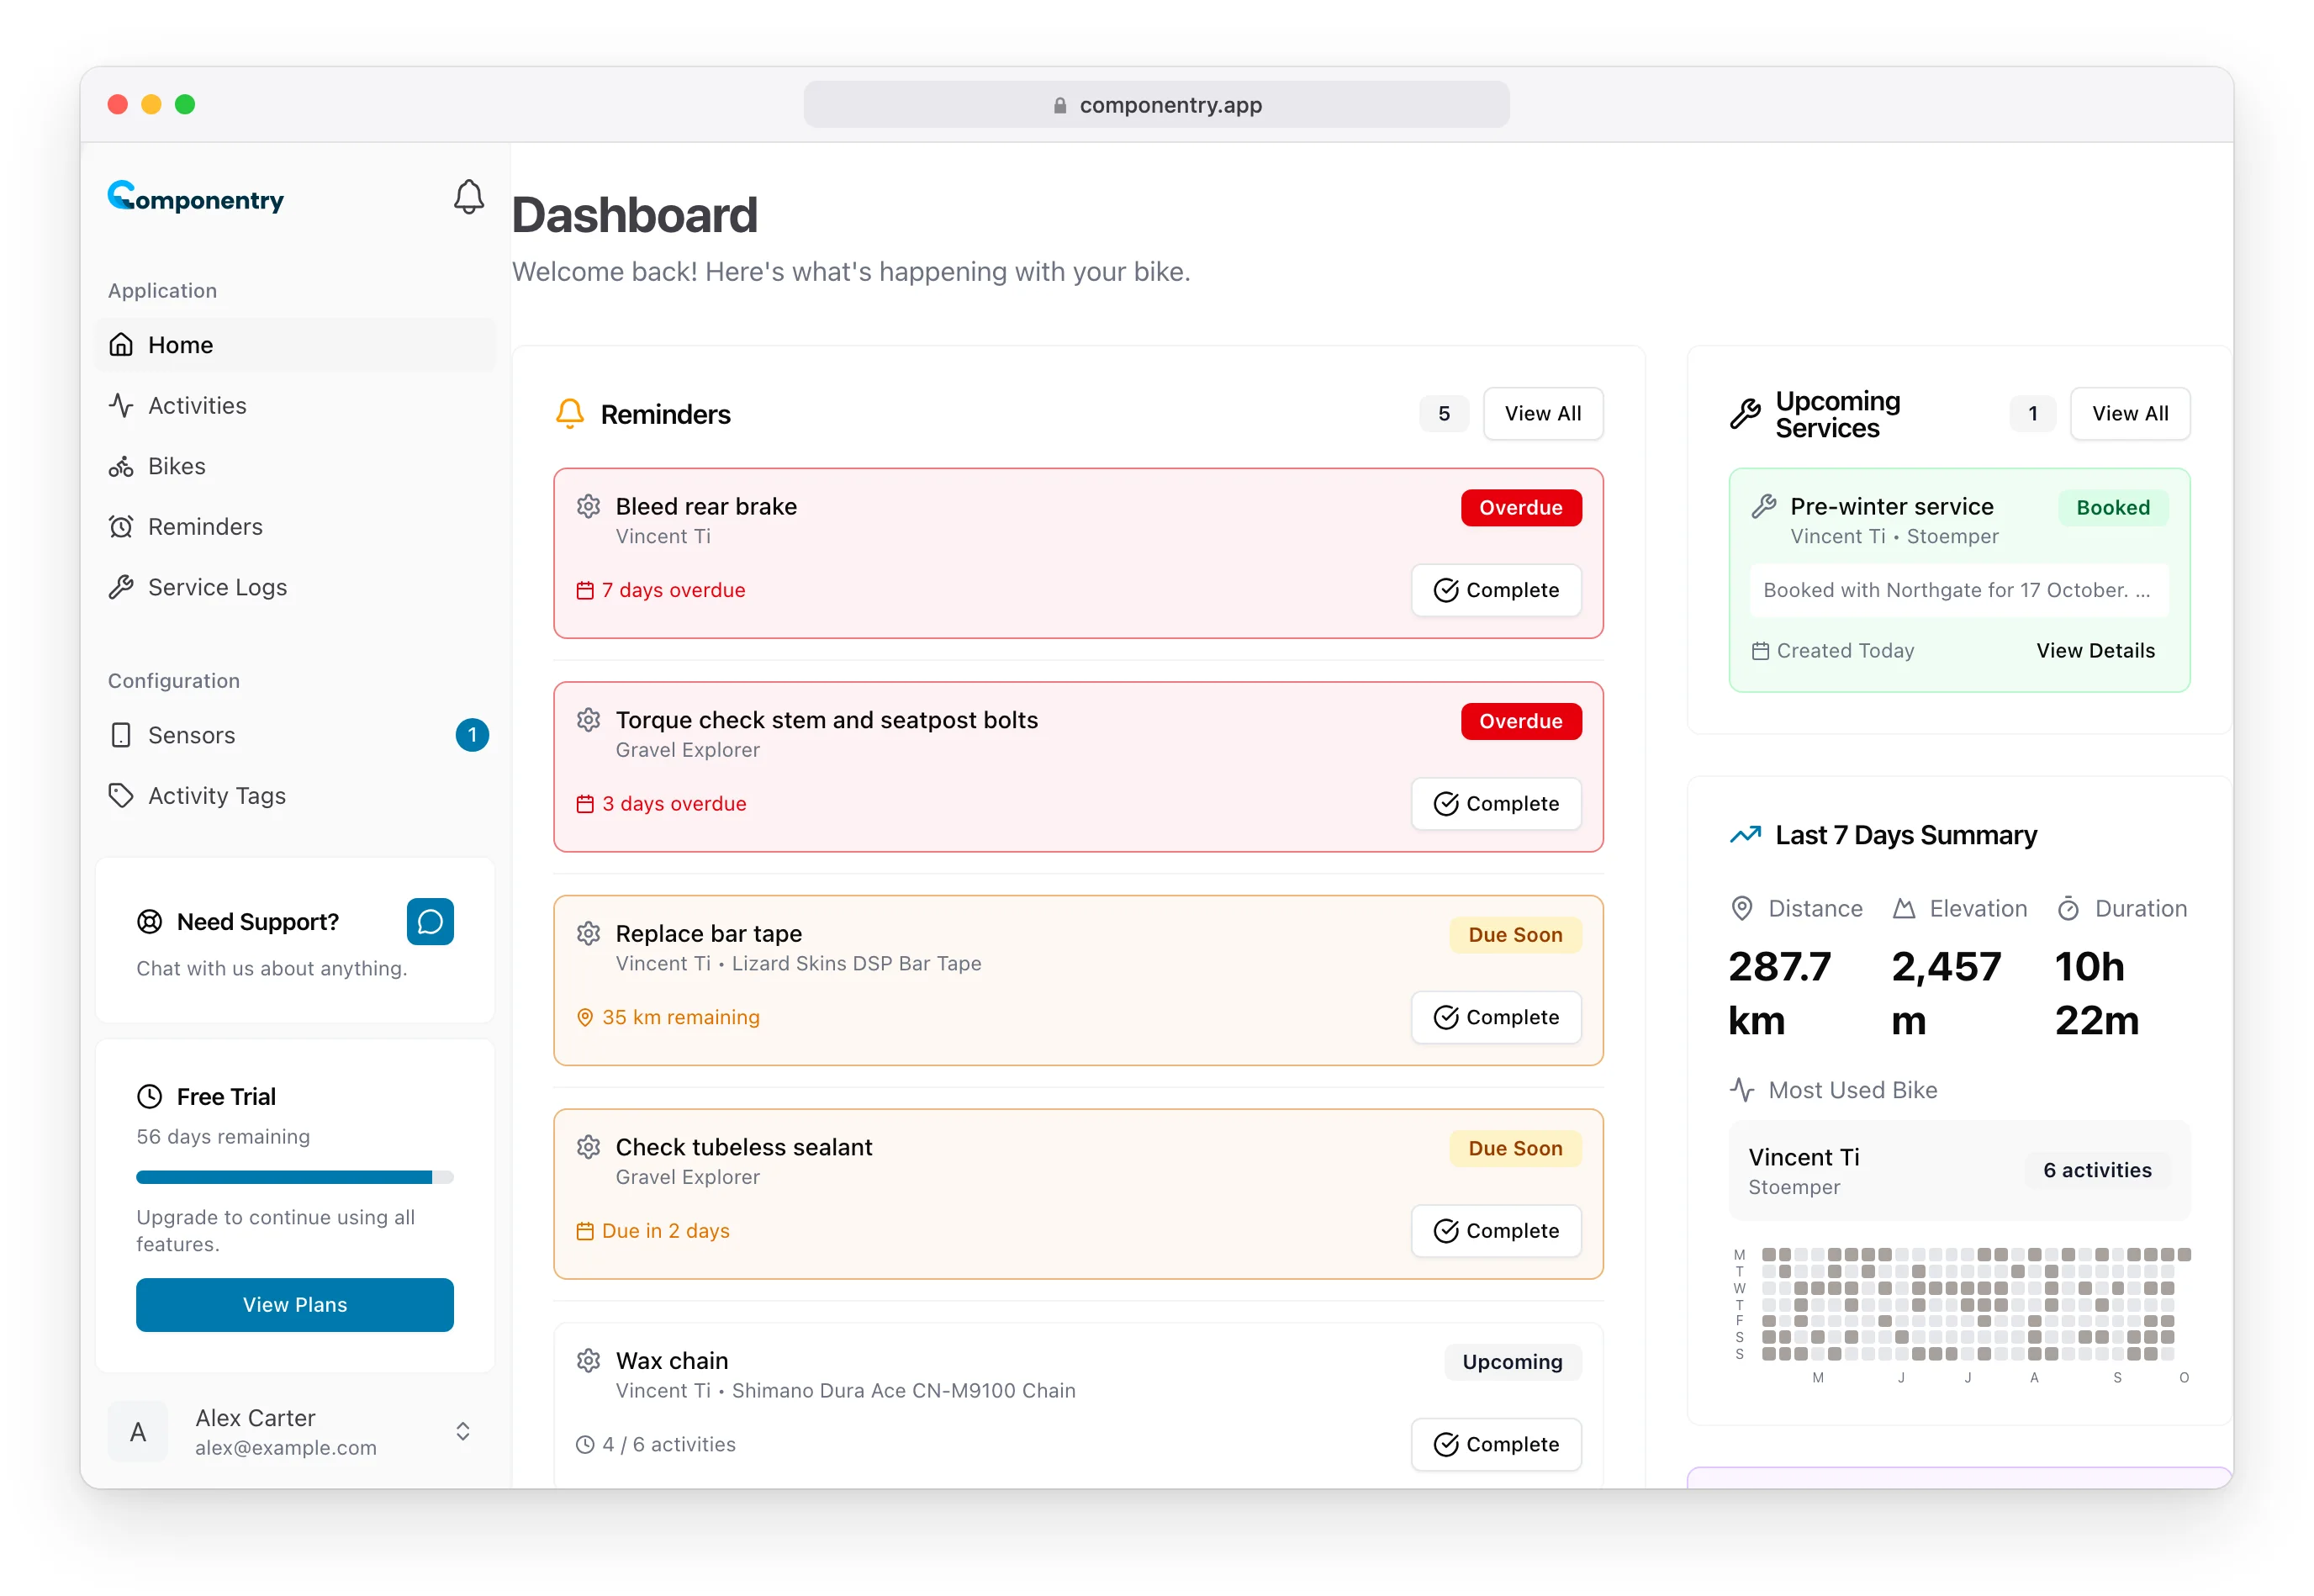Mark Replace bar tape as Complete
The width and height of the screenshot is (2314, 1596).
pos(1496,1017)
